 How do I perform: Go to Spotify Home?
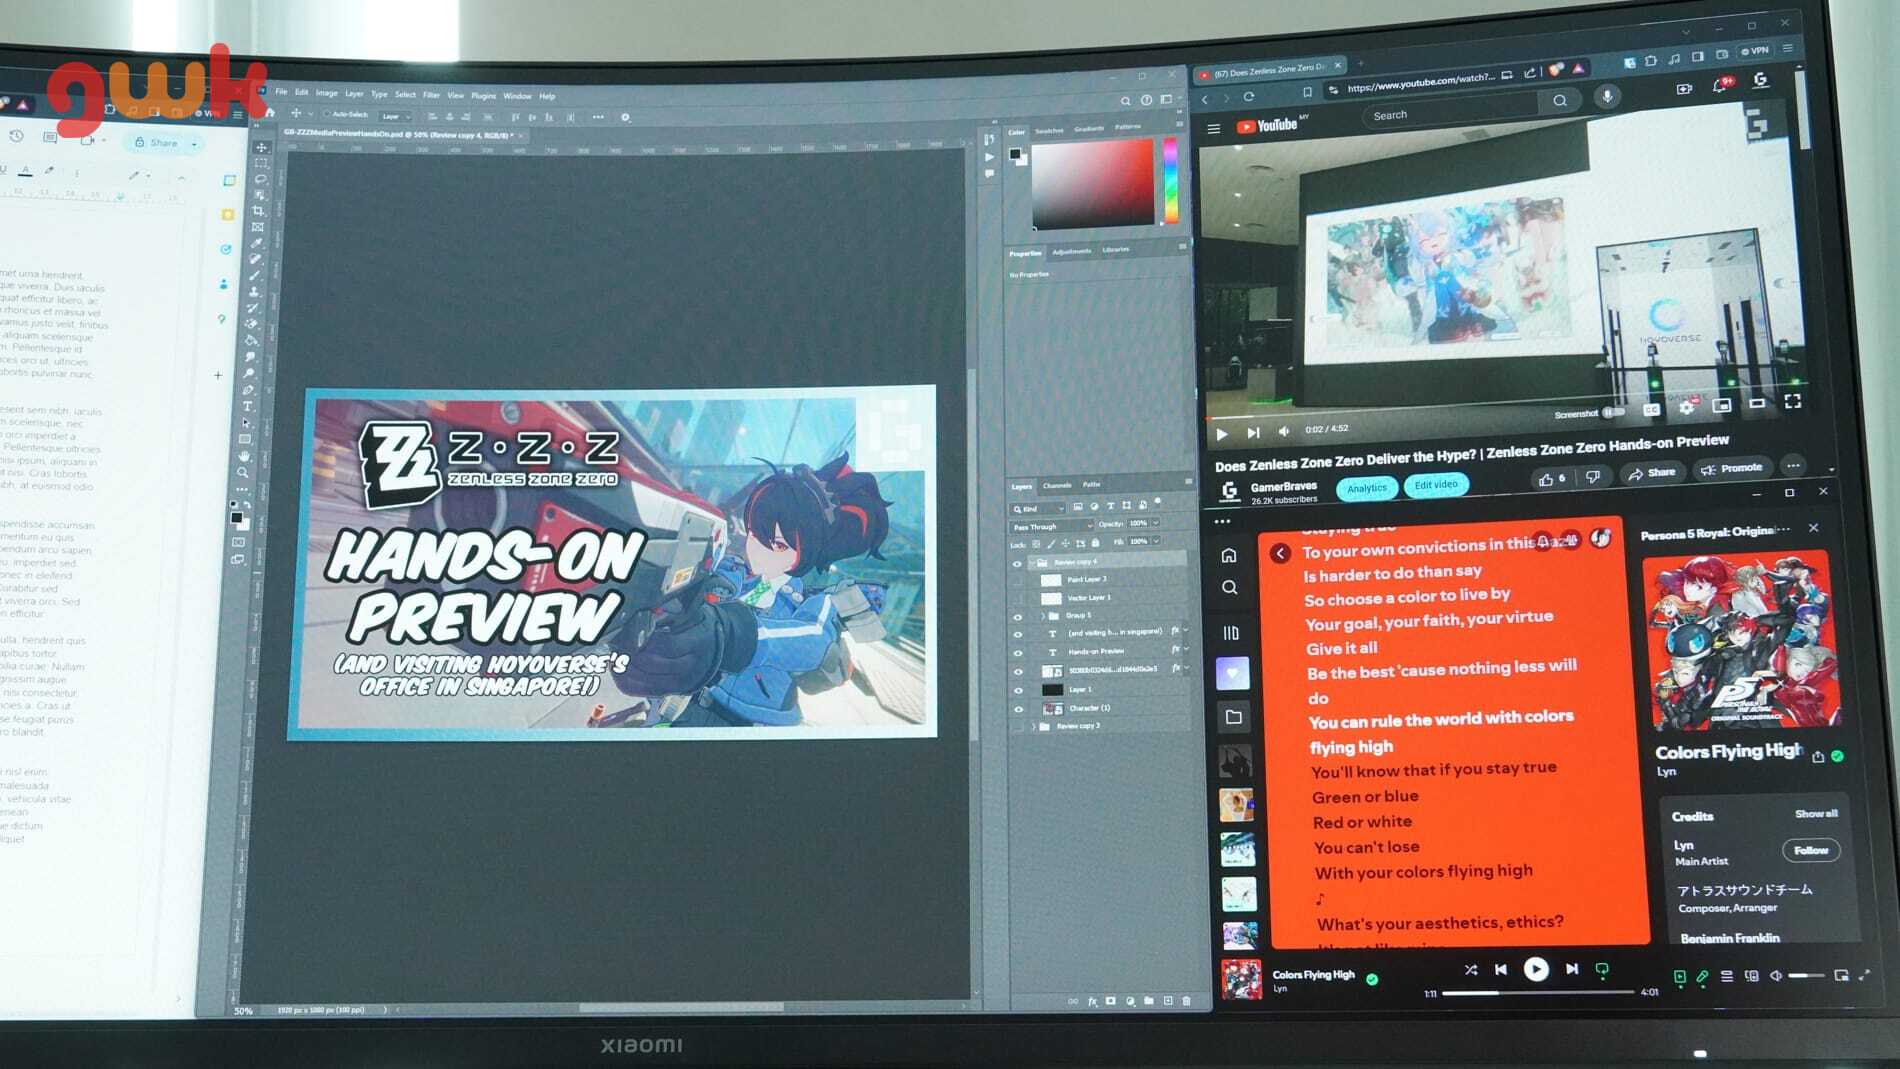click(x=1229, y=555)
